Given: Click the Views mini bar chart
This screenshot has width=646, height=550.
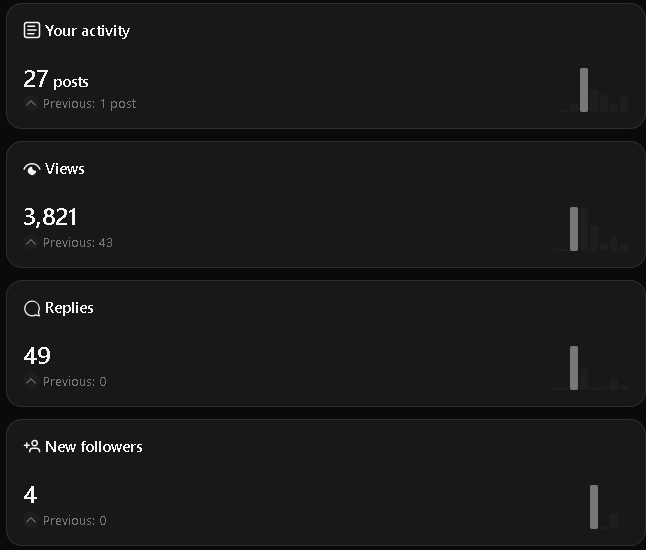Looking at the screenshot, I should 590,229.
